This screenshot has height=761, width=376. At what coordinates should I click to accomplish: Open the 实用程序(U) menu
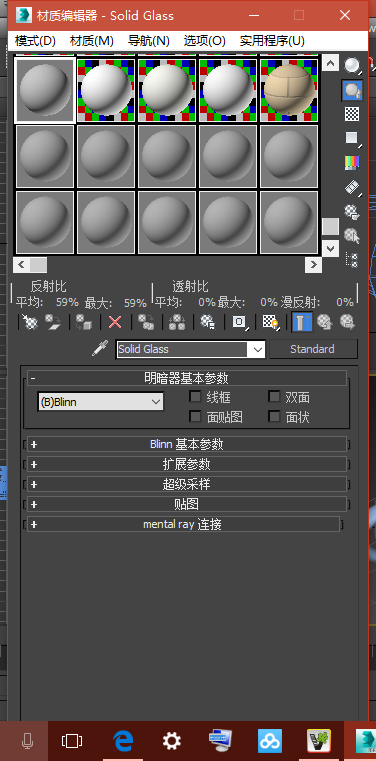click(272, 41)
